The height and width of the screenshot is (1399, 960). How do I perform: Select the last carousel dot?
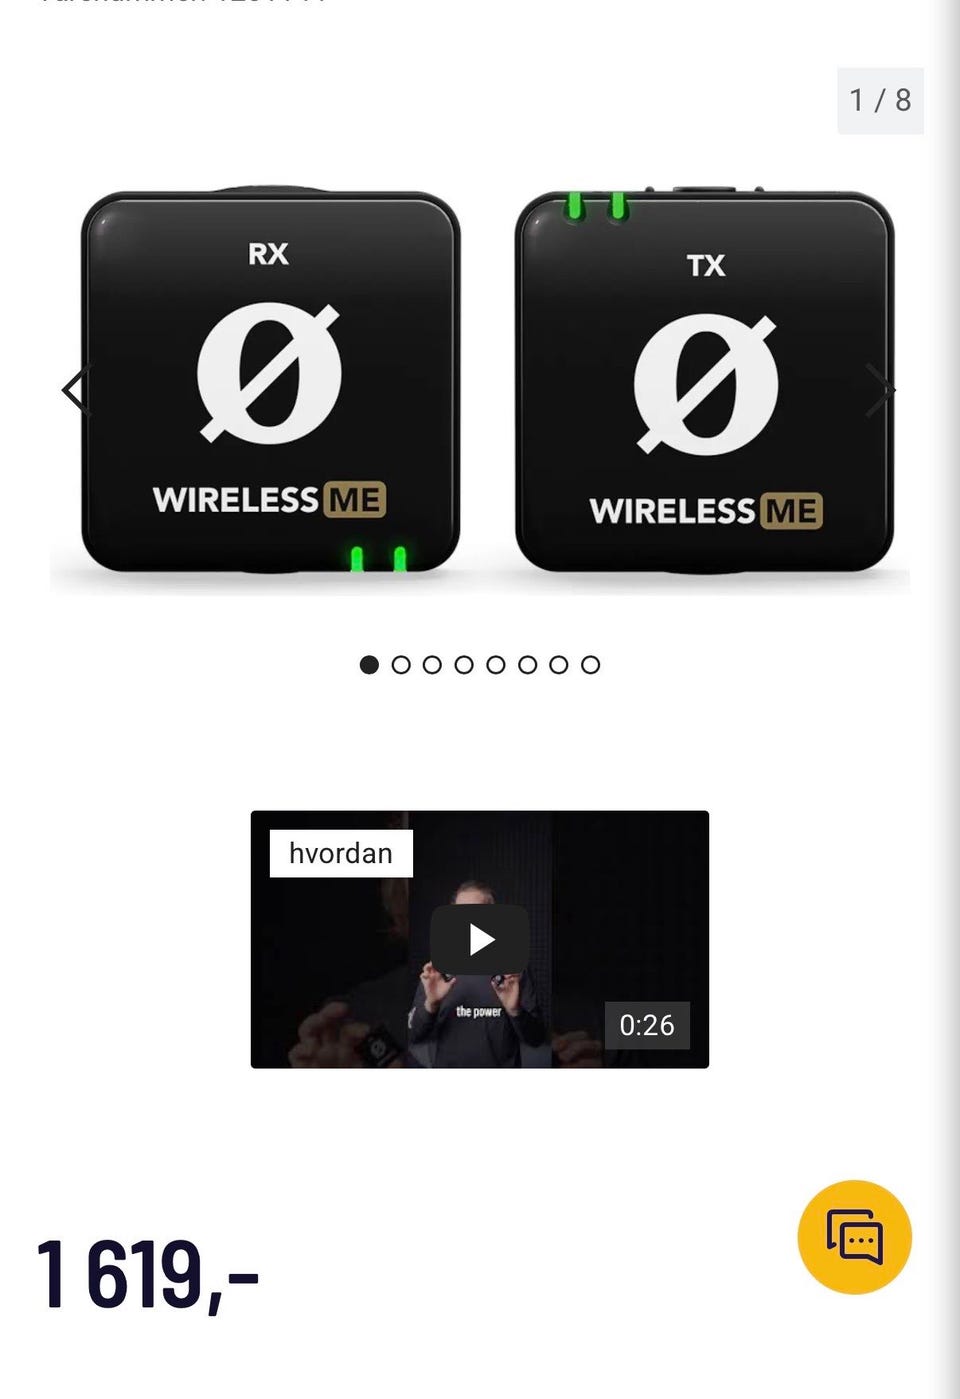[x=591, y=665]
